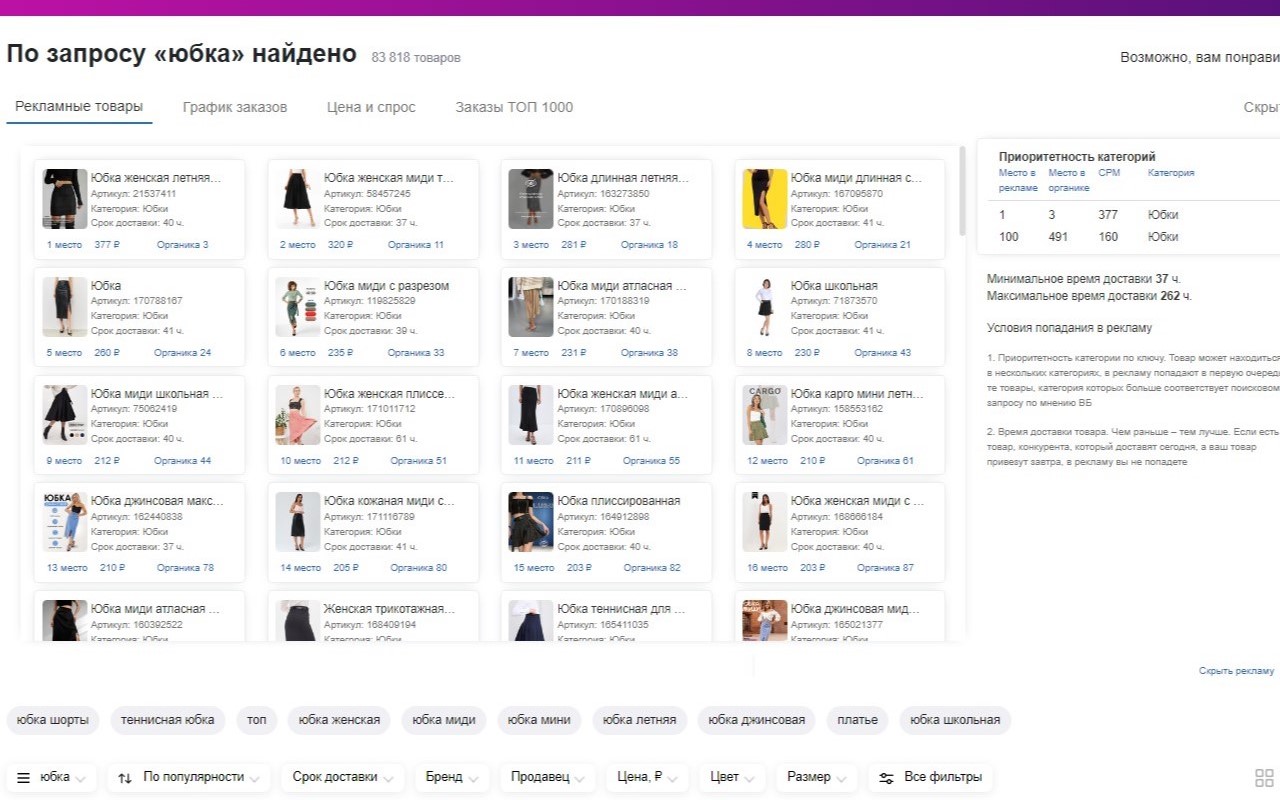The width and height of the screenshot is (1280, 800).
Task: Open the yellow skirt image, article 167095870
Action: coord(764,199)
